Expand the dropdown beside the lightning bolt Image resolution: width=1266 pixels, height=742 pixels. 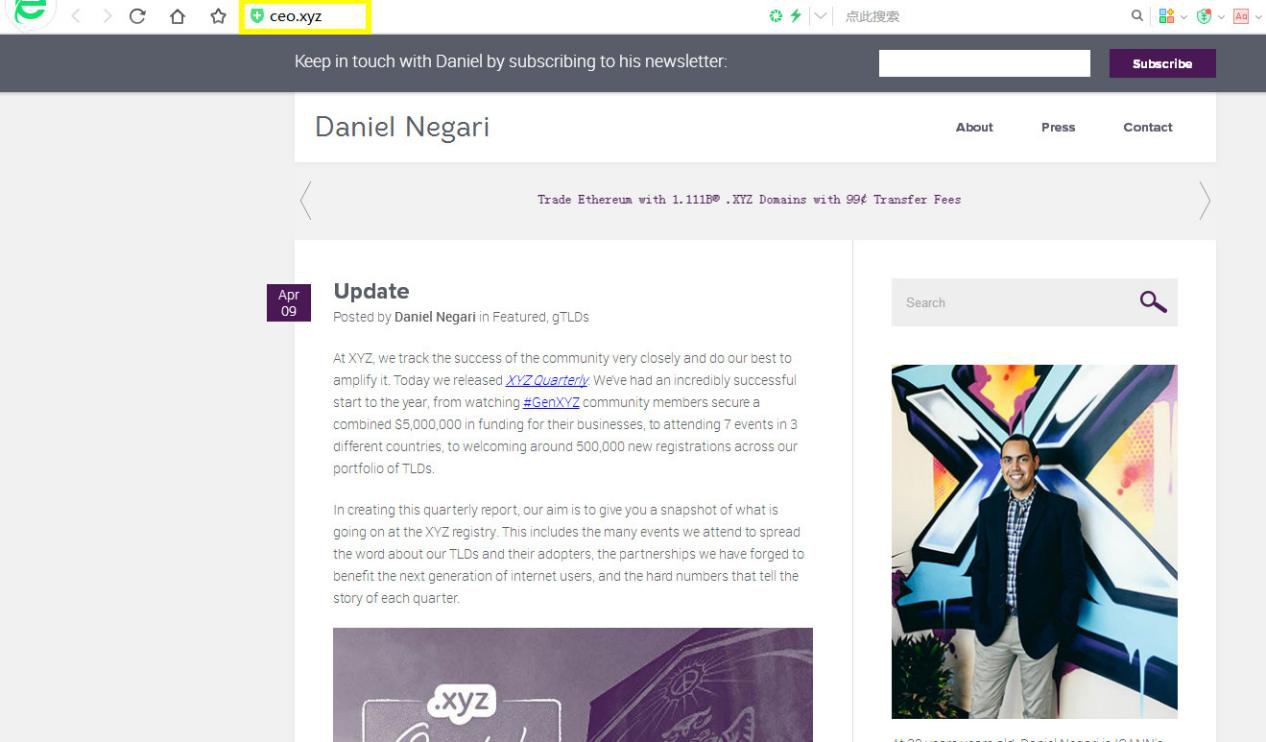click(821, 16)
